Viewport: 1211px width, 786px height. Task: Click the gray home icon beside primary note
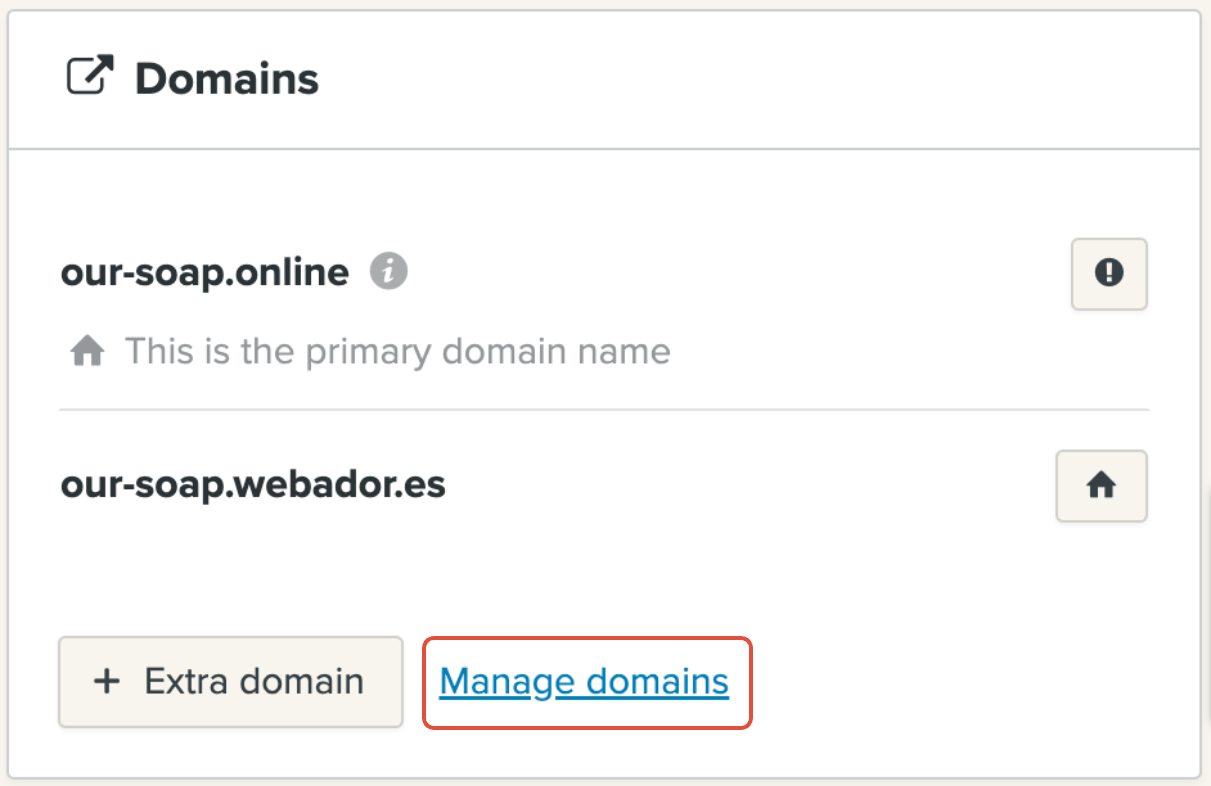click(x=88, y=352)
